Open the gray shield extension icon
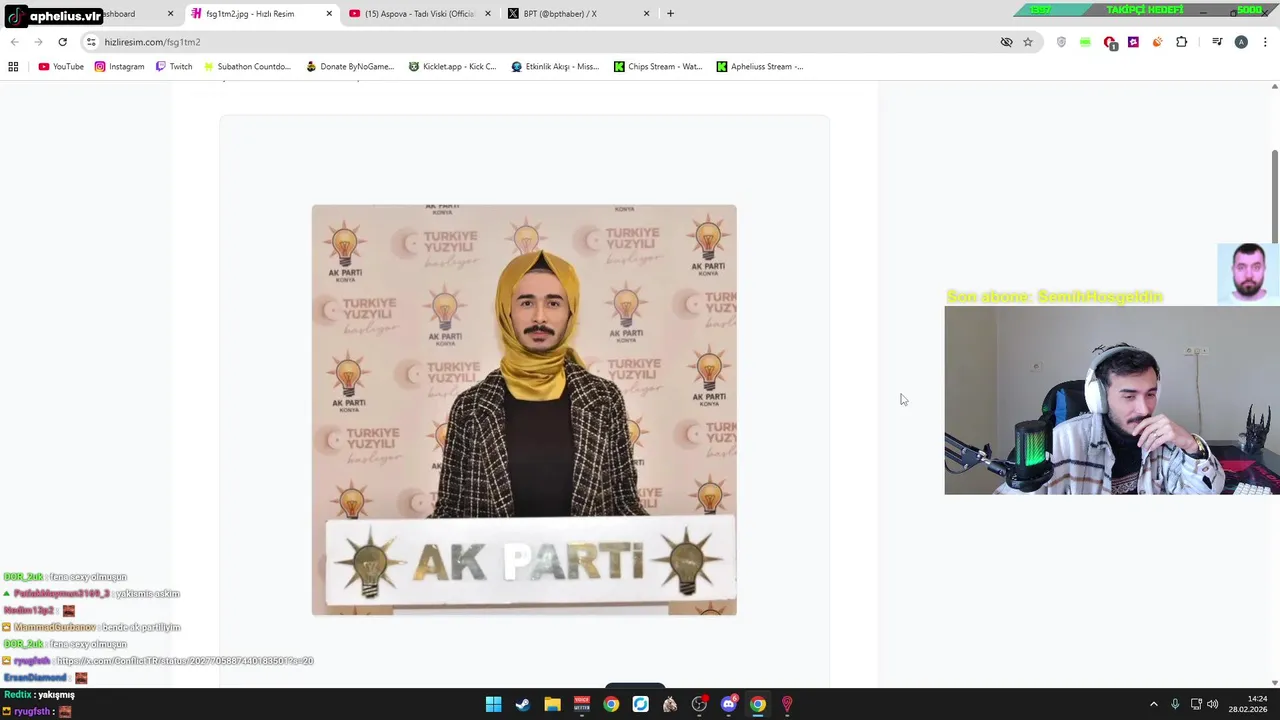 tap(1061, 42)
